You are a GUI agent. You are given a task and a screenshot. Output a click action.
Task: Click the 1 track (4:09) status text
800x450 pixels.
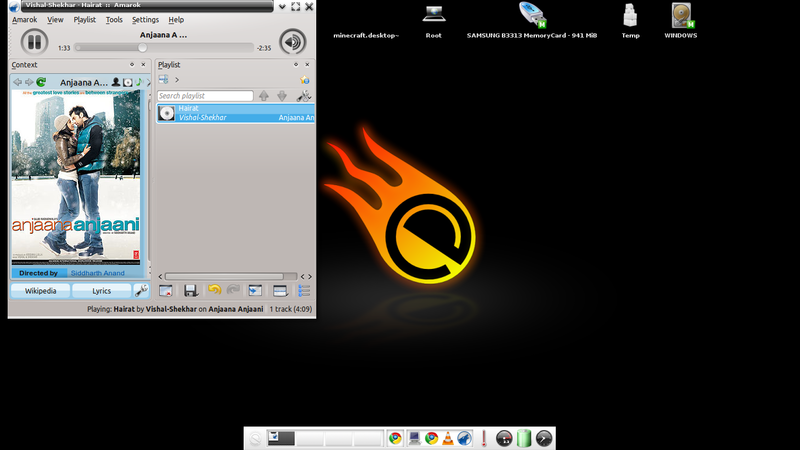point(290,309)
